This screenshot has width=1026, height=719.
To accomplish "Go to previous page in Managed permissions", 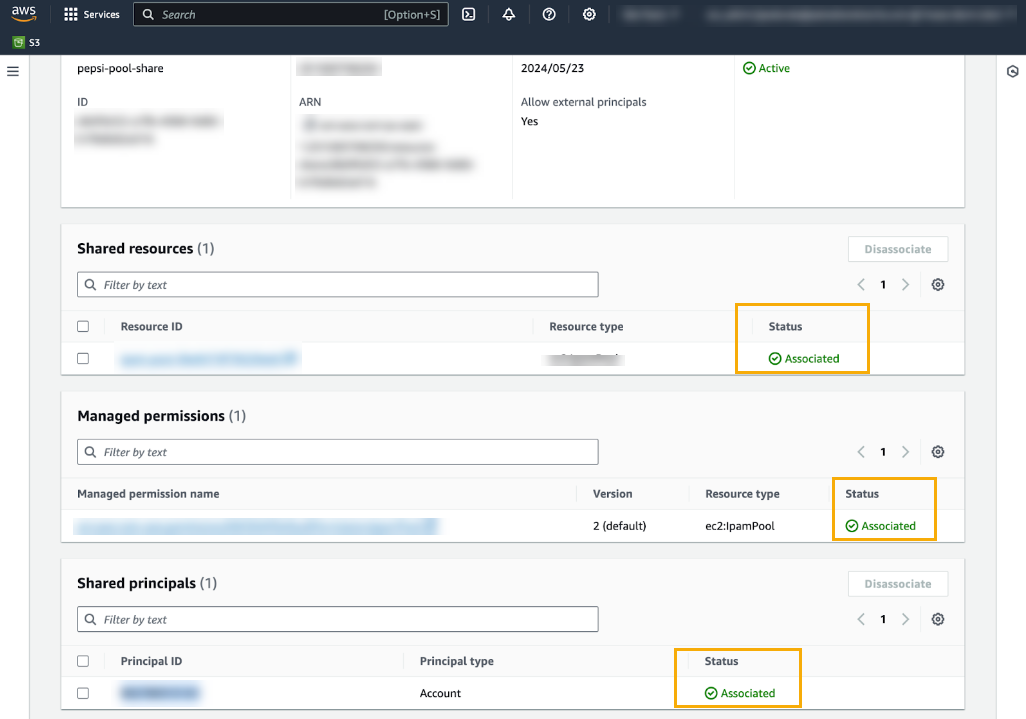I will (861, 452).
